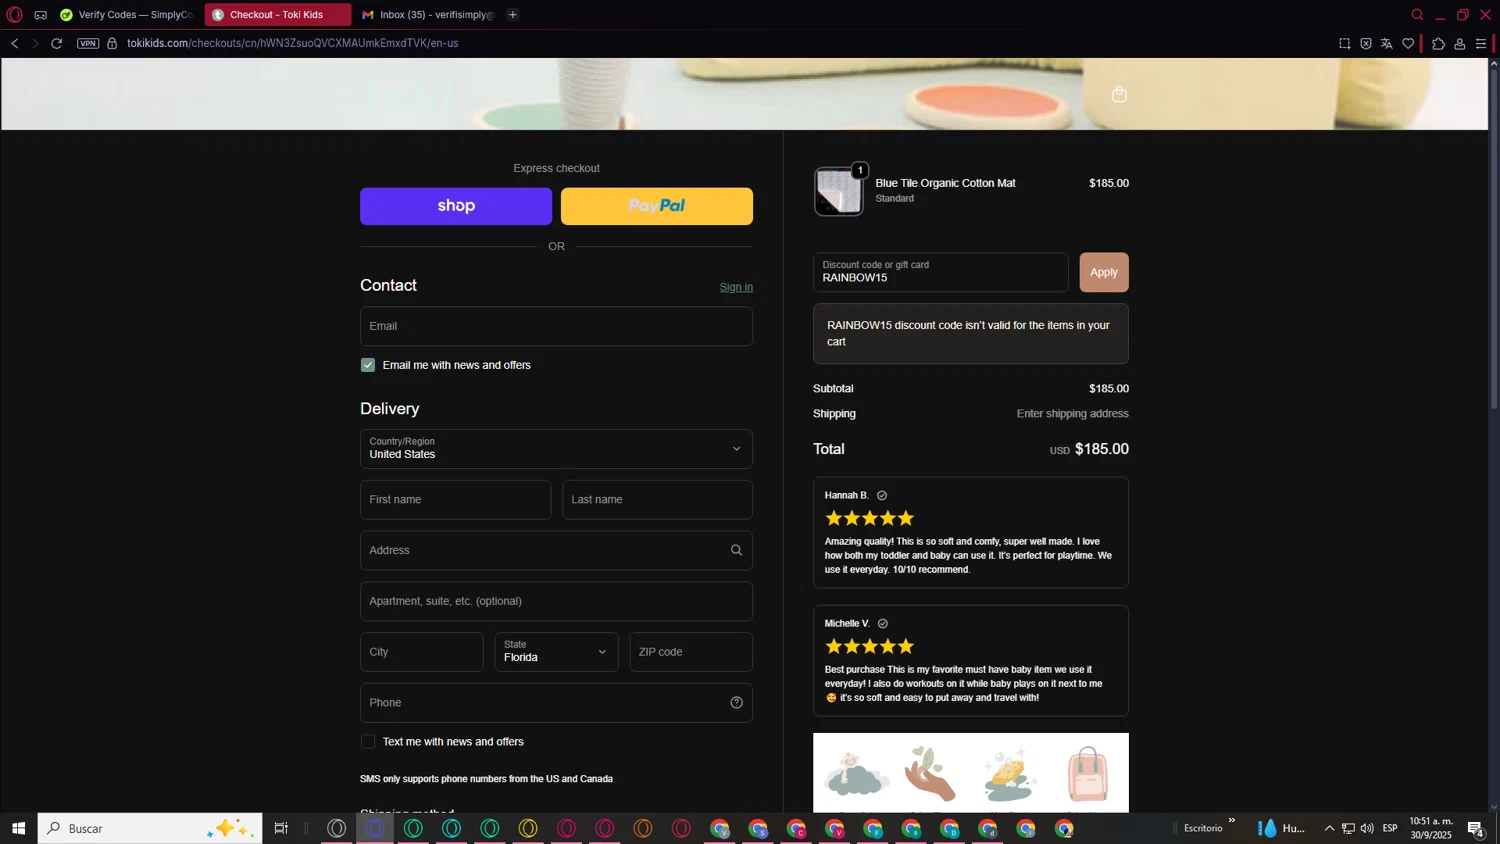The height and width of the screenshot is (844, 1500).
Task: Show hidden system tray icons
Action: pyautogui.click(x=1329, y=828)
